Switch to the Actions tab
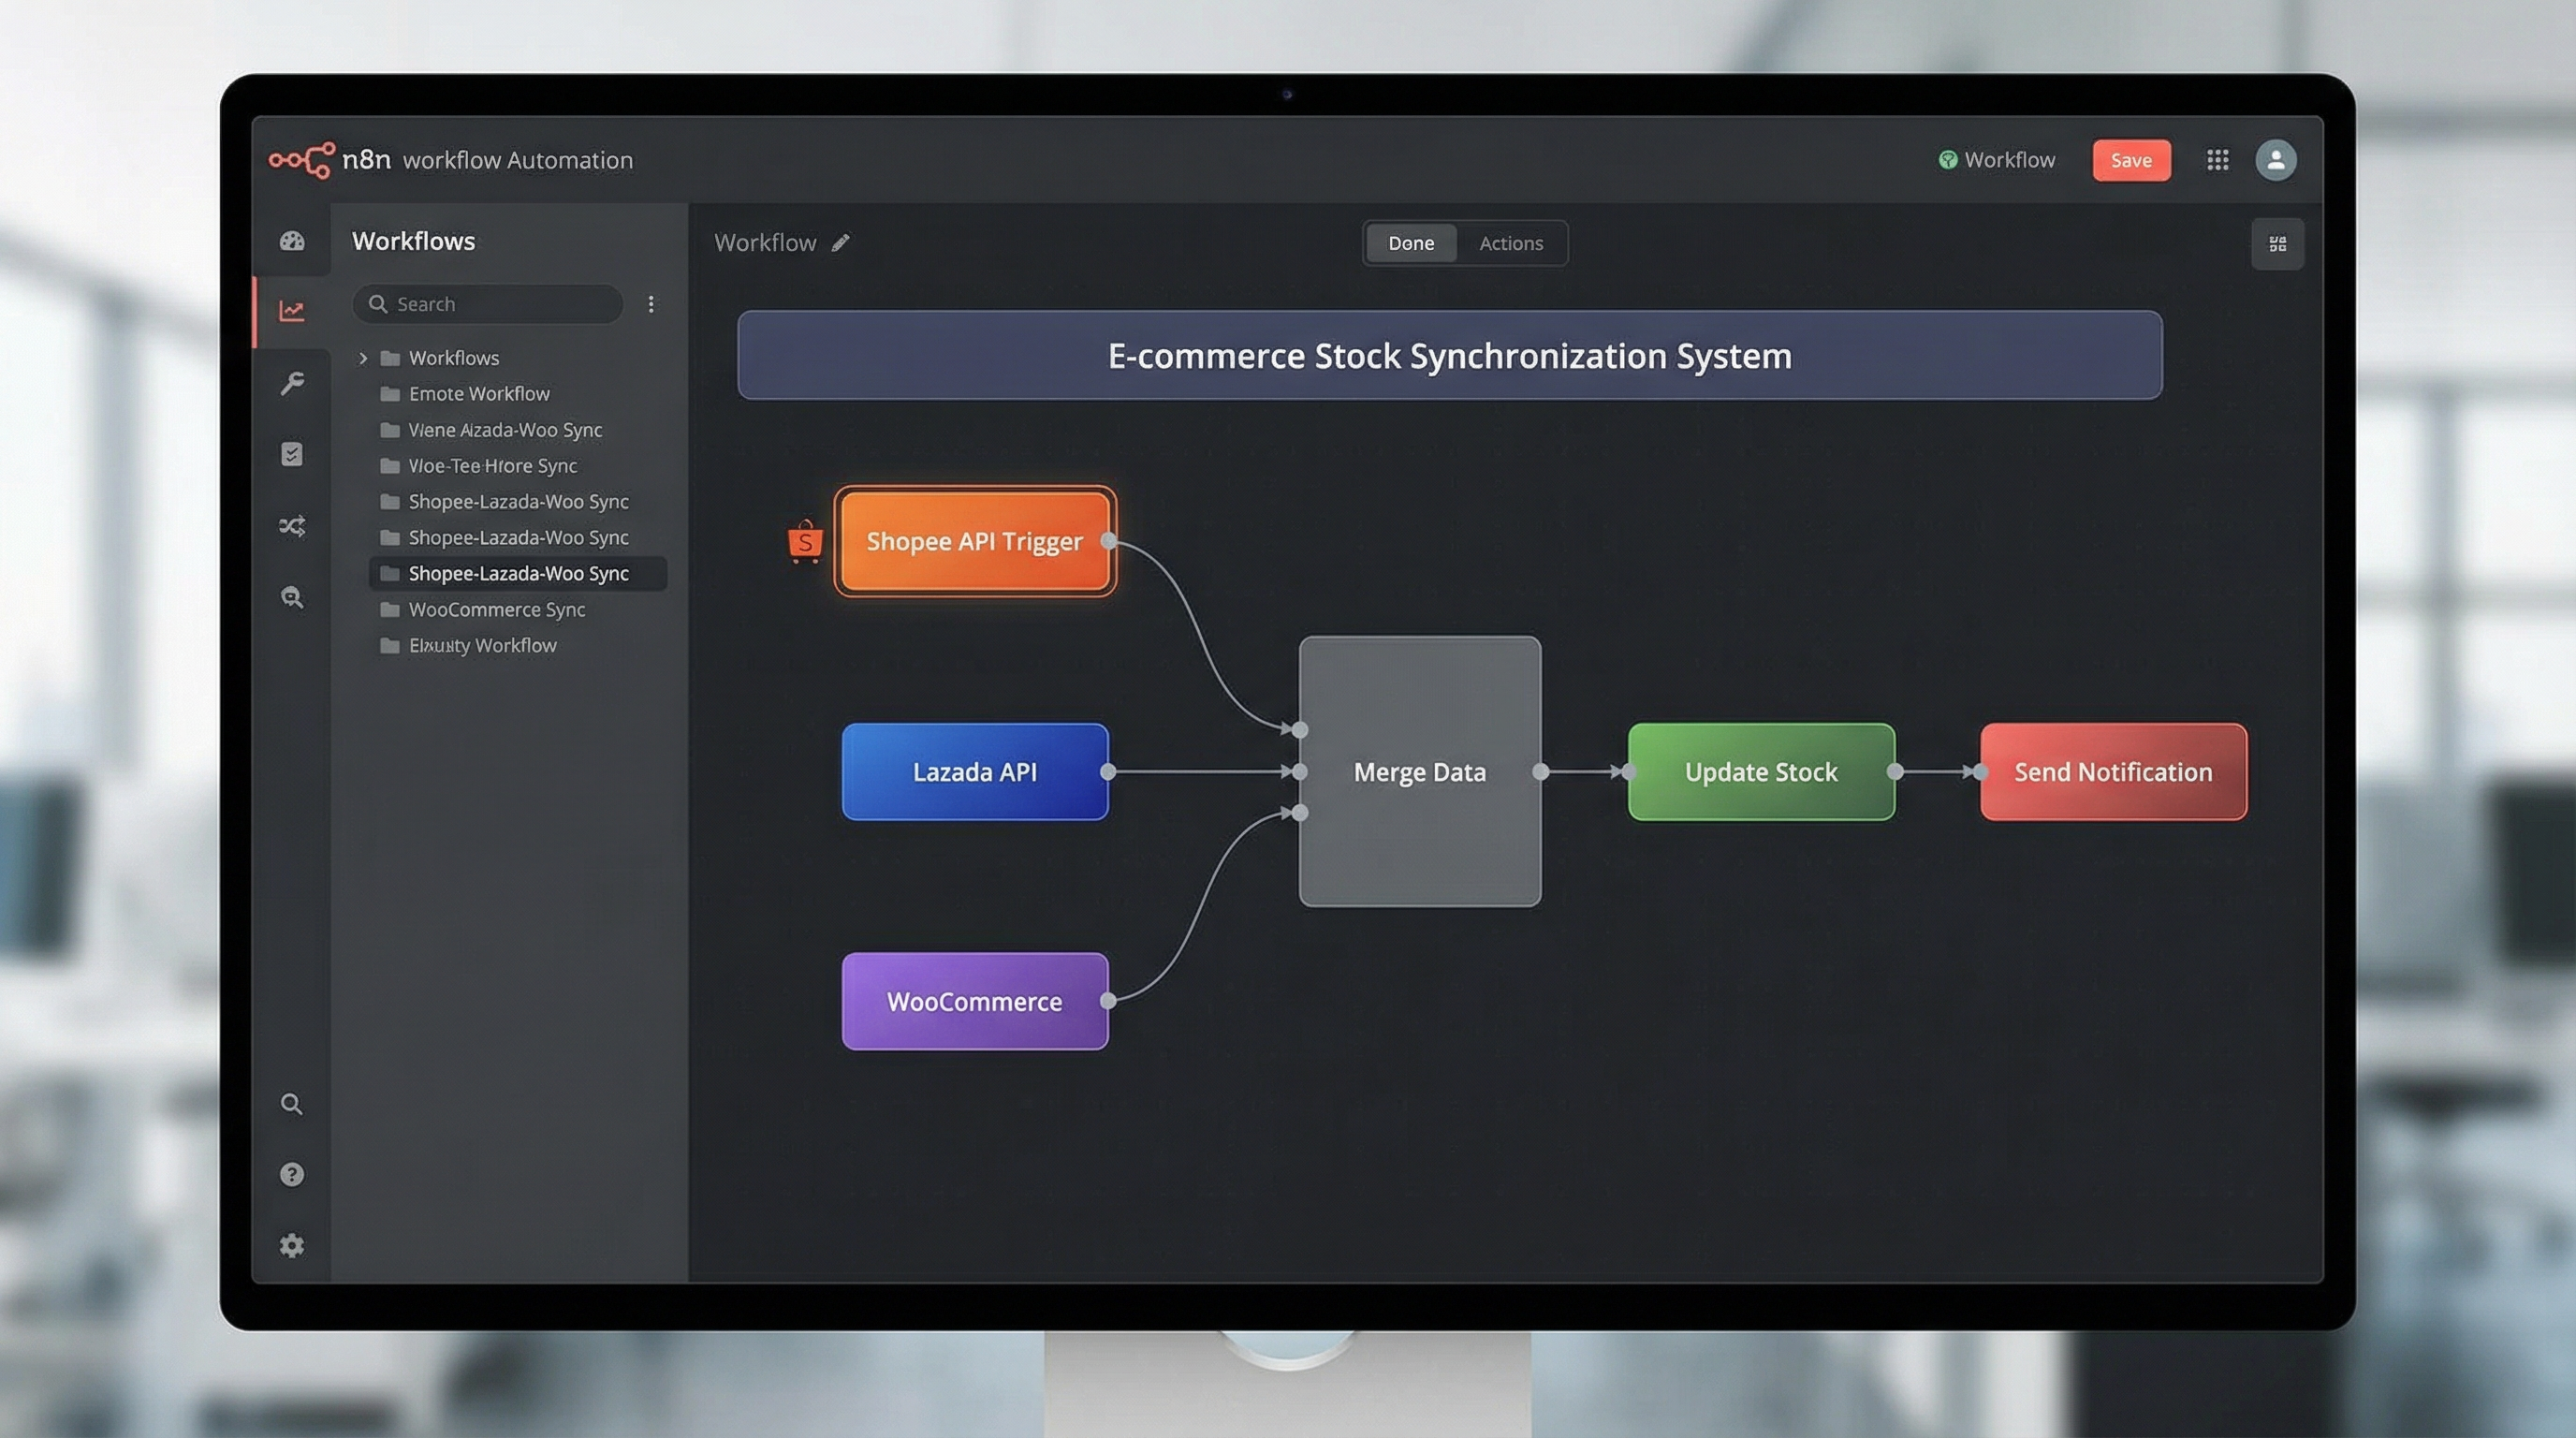Image resolution: width=2576 pixels, height=1438 pixels. [1511, 243]
